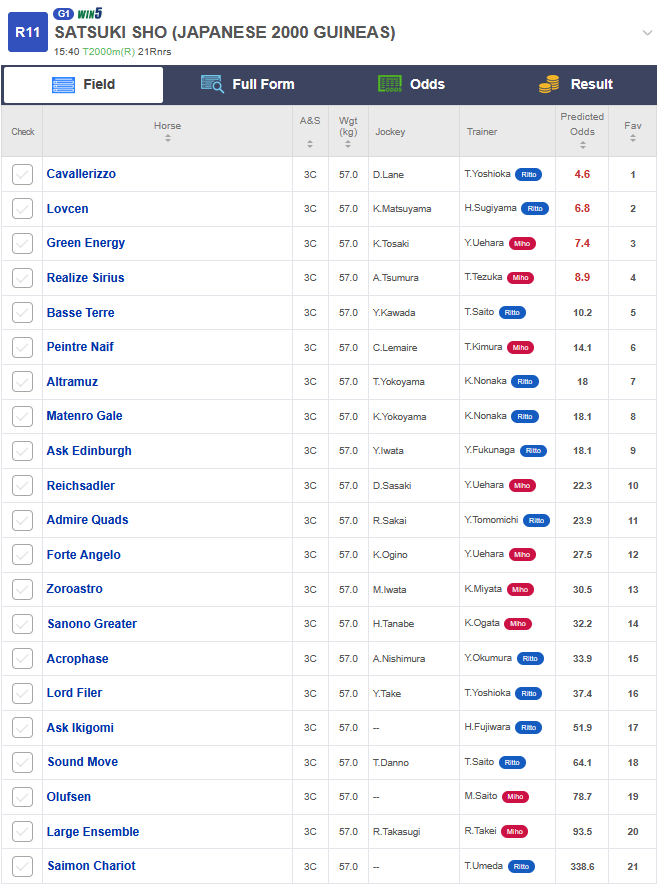The width and height of the screenshot is (664, 891).
Task: Click Ritto badge next to Y.Okumura
Action: (530, 659)
